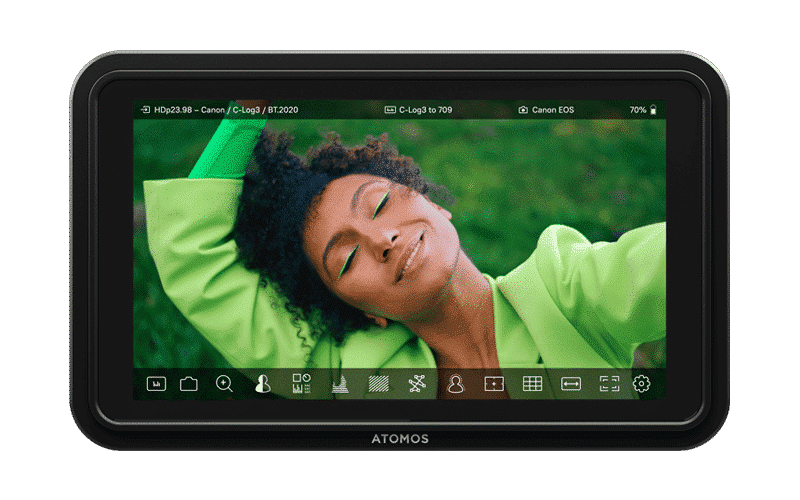Show the grid overlay

click(532, 383)
